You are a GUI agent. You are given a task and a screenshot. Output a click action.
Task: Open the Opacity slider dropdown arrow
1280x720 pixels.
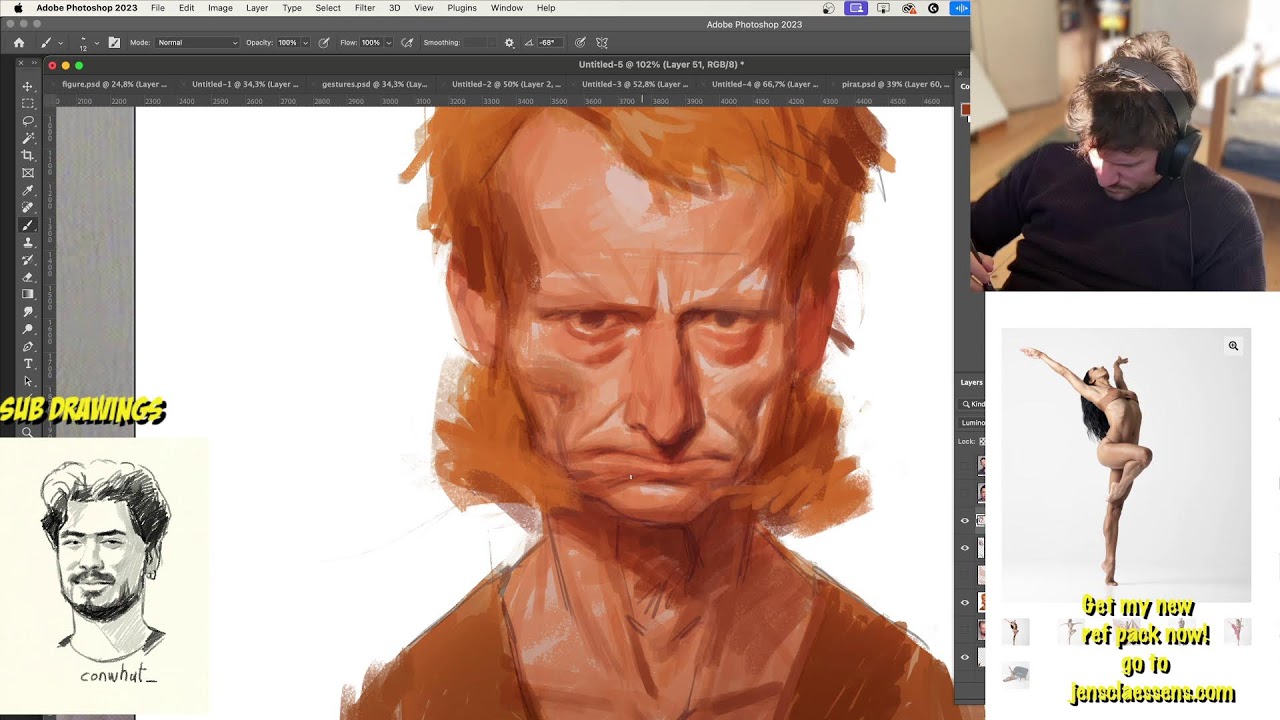click(306, 43)
